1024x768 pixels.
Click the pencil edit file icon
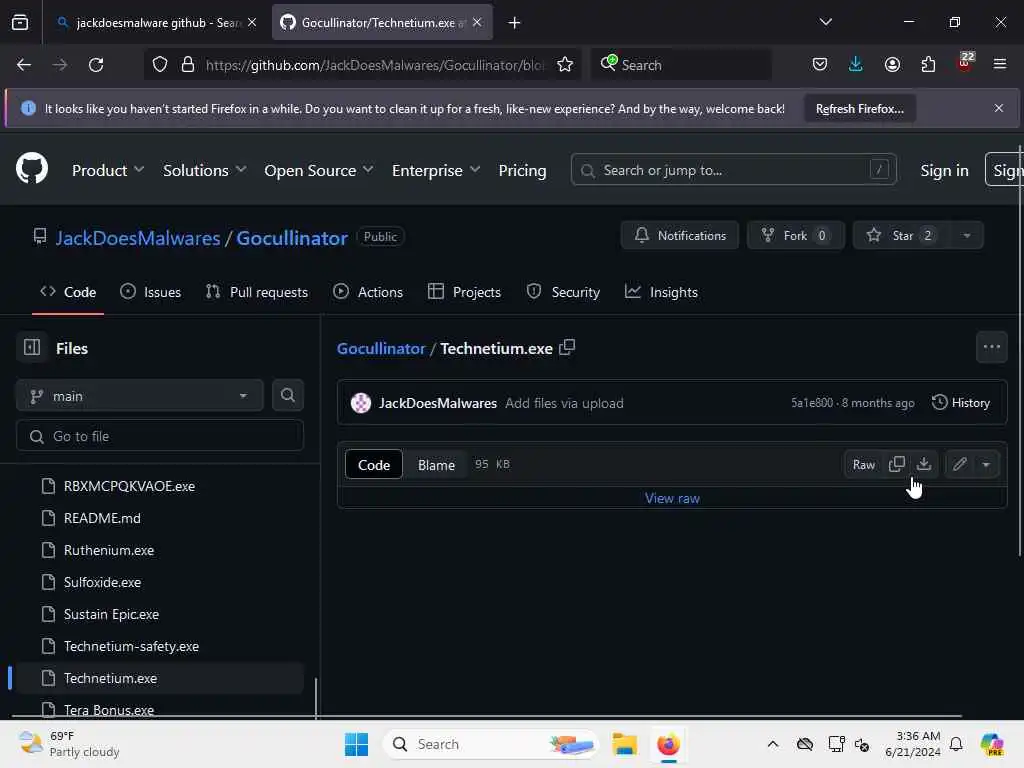tap(959, 464)
